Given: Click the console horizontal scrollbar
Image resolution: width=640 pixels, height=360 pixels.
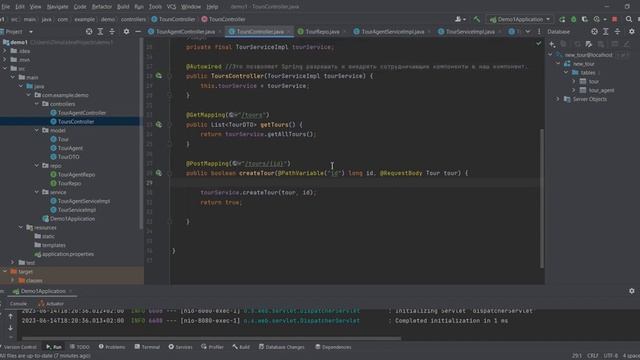Looking at the screenshot, I should [211, 338].
